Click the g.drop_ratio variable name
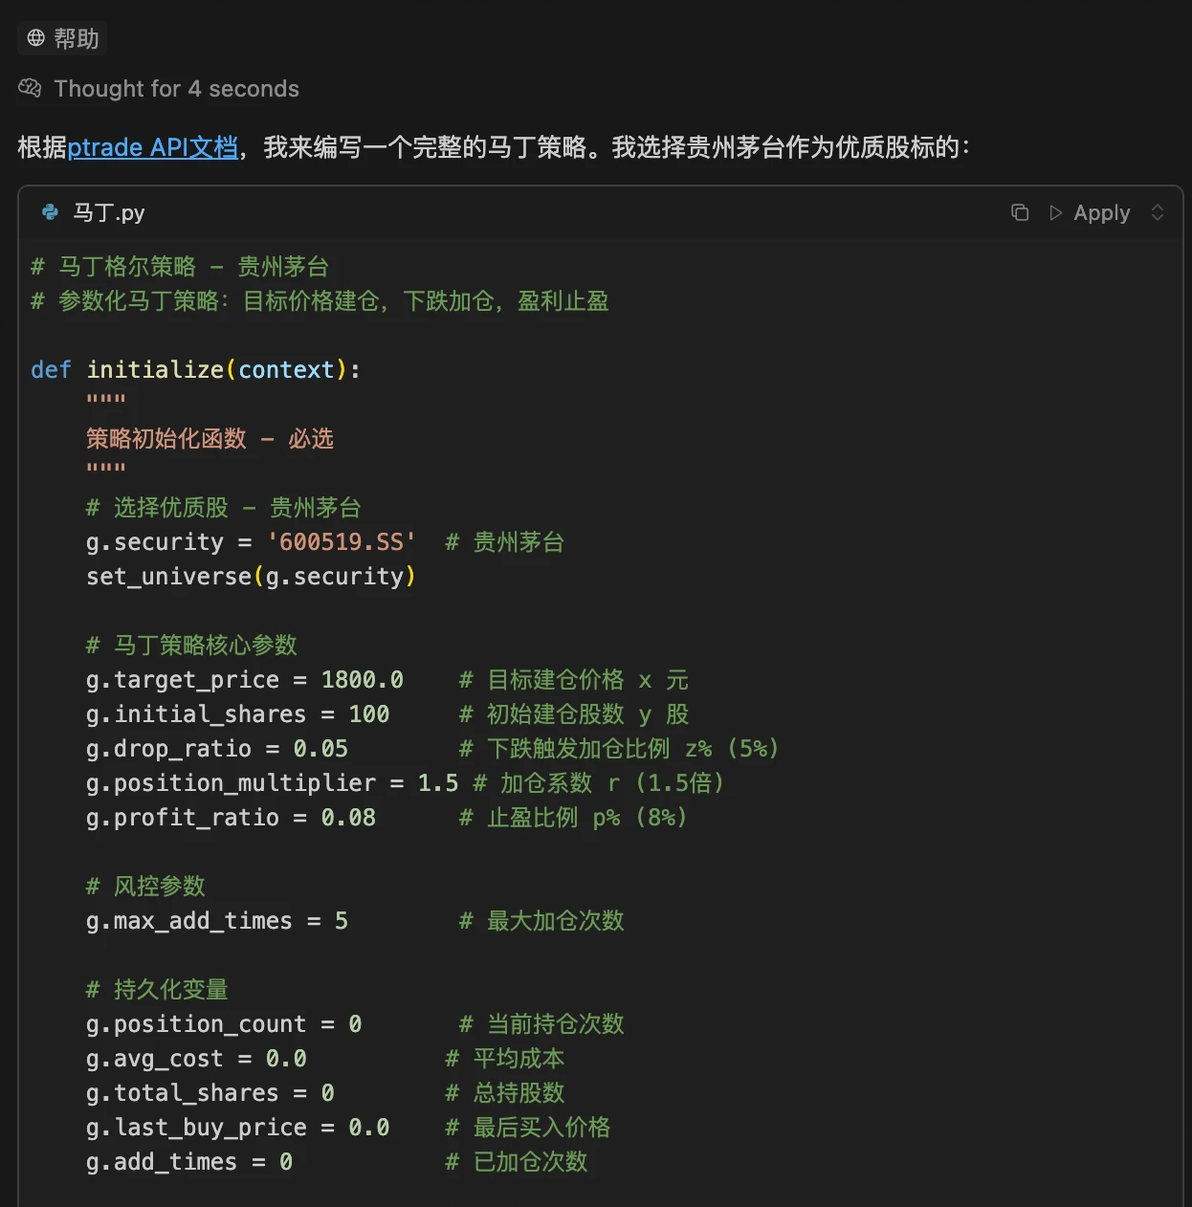The width and height of the screenshot is (1192, 1207). click(x=168, y=748)
